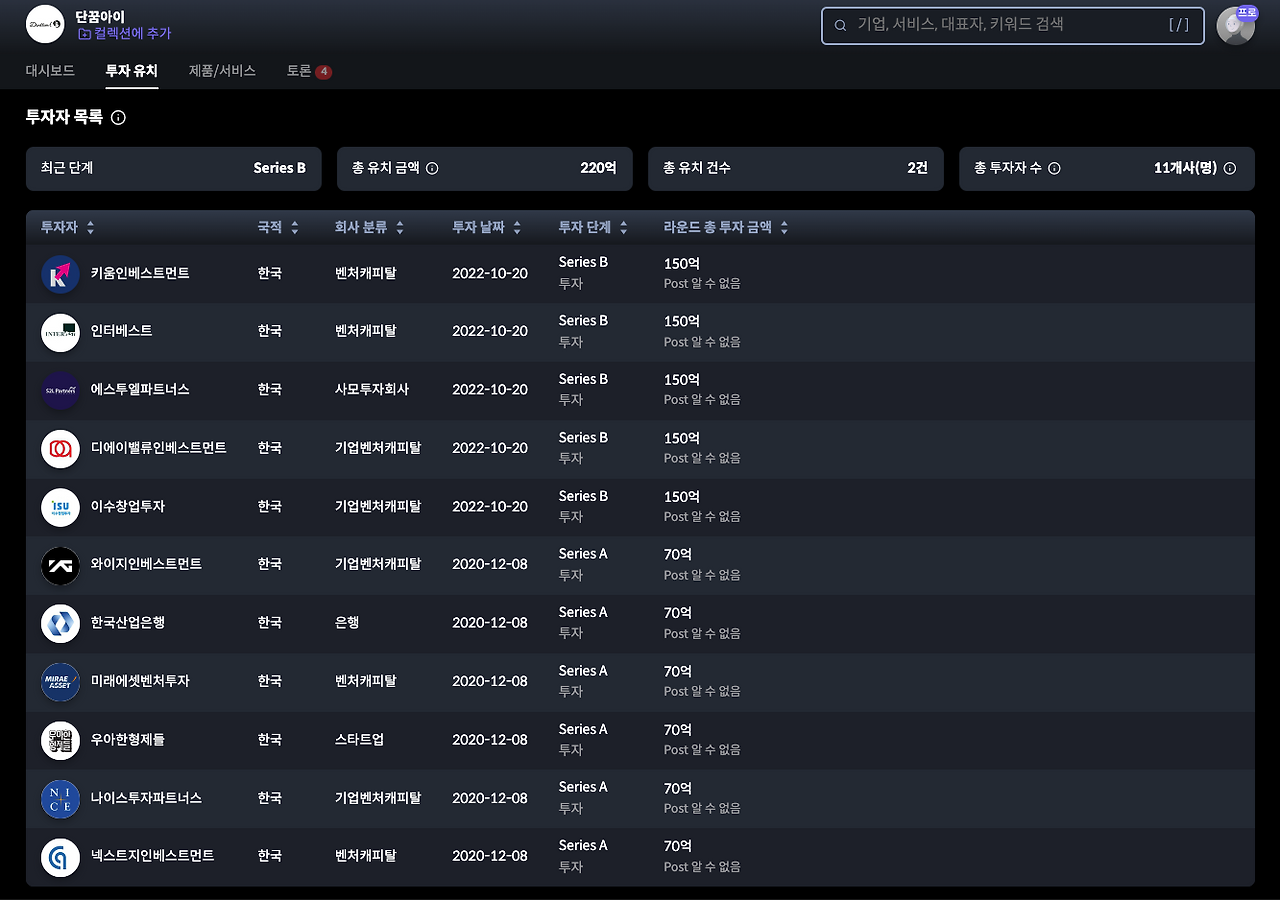Sort table by 회사 분류 column
This screenshot has width=1280, height=900.
point(369,228)
